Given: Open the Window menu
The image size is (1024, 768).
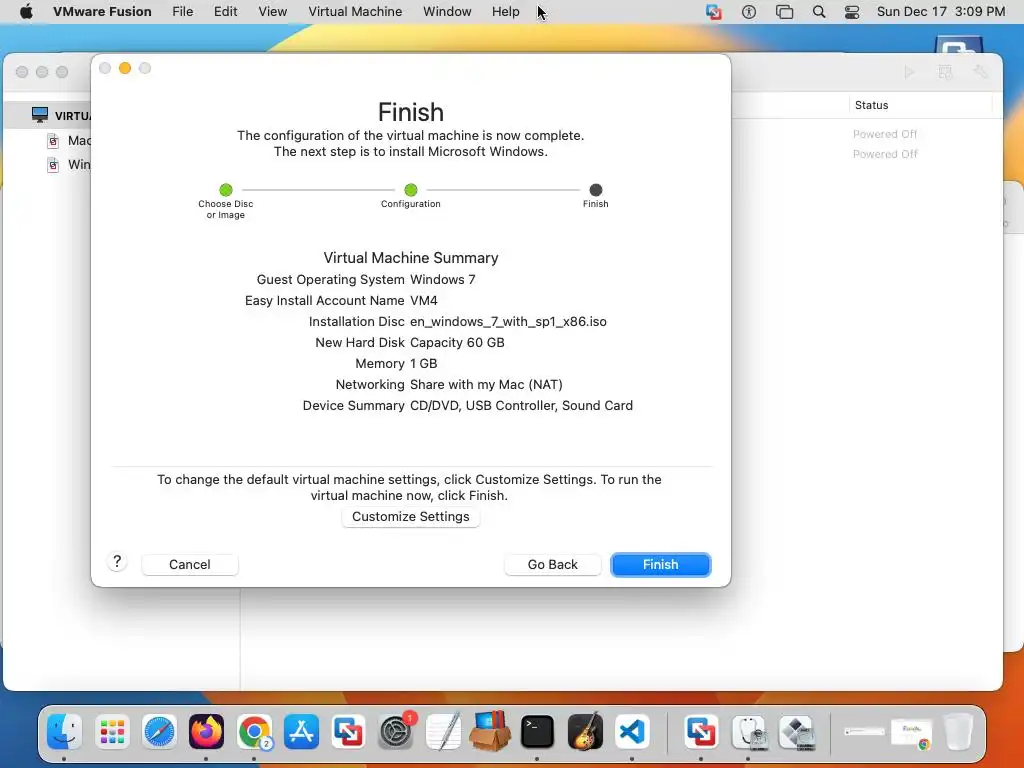Looking at the screenshot, I should (x=447, y=11).
